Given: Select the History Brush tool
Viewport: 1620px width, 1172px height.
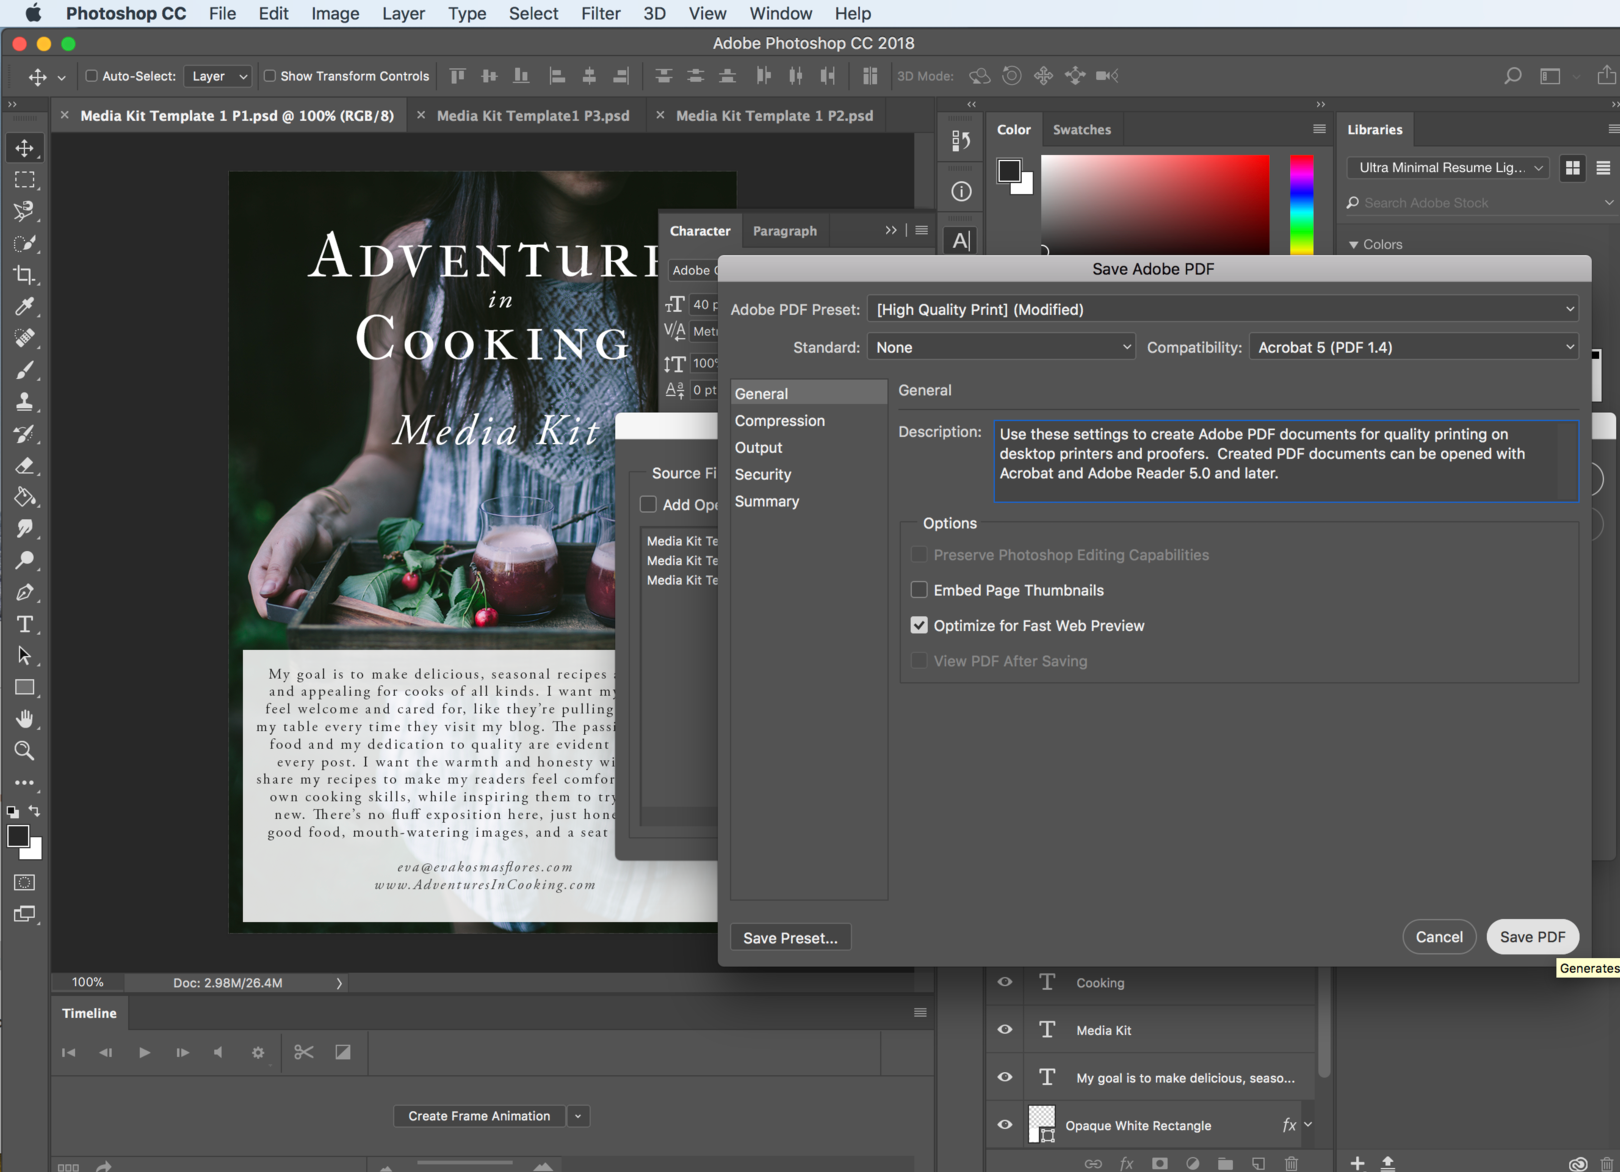Looking at the screenshot, I should click(25, 434).
